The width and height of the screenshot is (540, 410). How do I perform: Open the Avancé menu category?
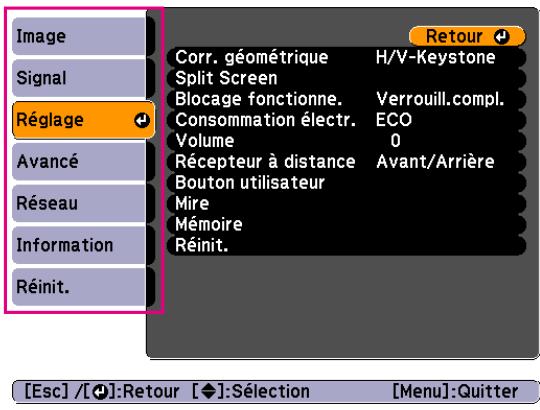[x=83, y=161]
